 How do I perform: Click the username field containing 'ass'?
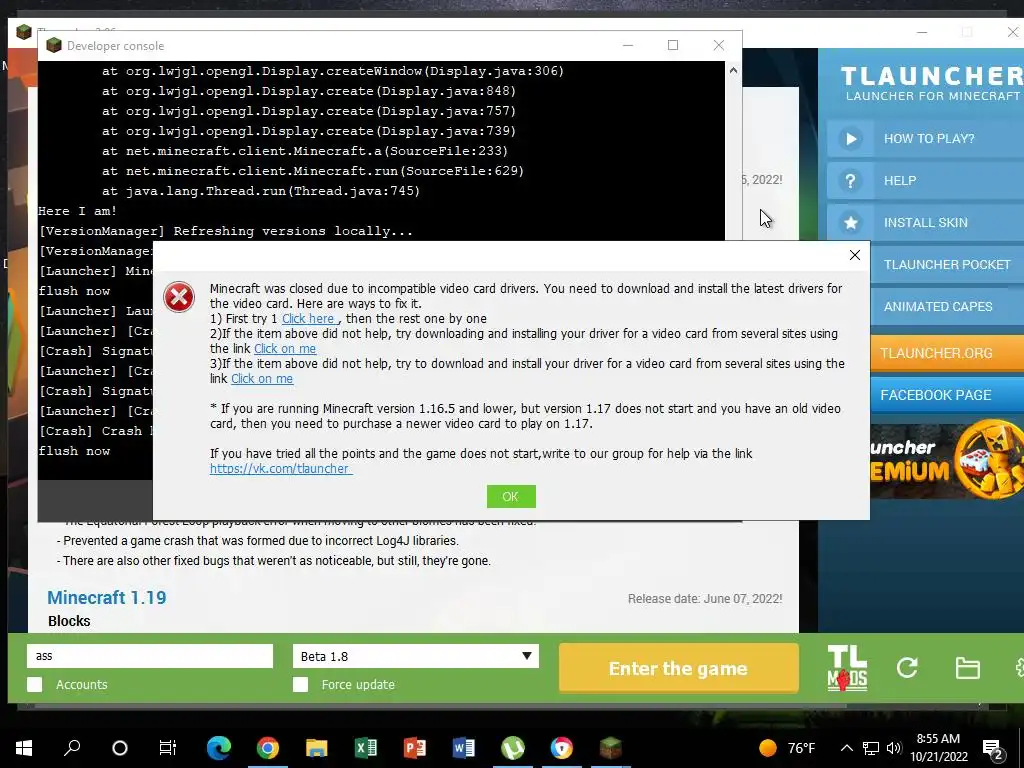click(x=150, y=656)
